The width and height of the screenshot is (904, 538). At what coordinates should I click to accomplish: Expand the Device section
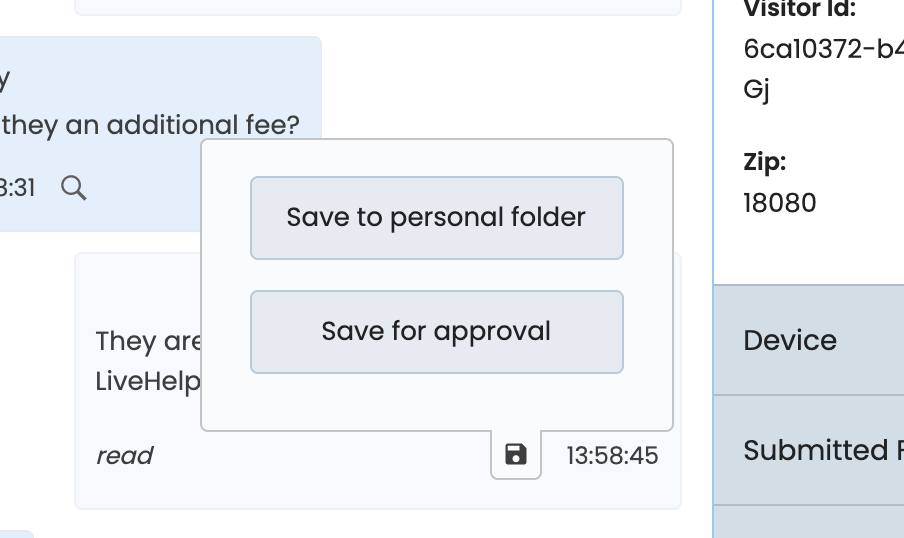point(808,340)
